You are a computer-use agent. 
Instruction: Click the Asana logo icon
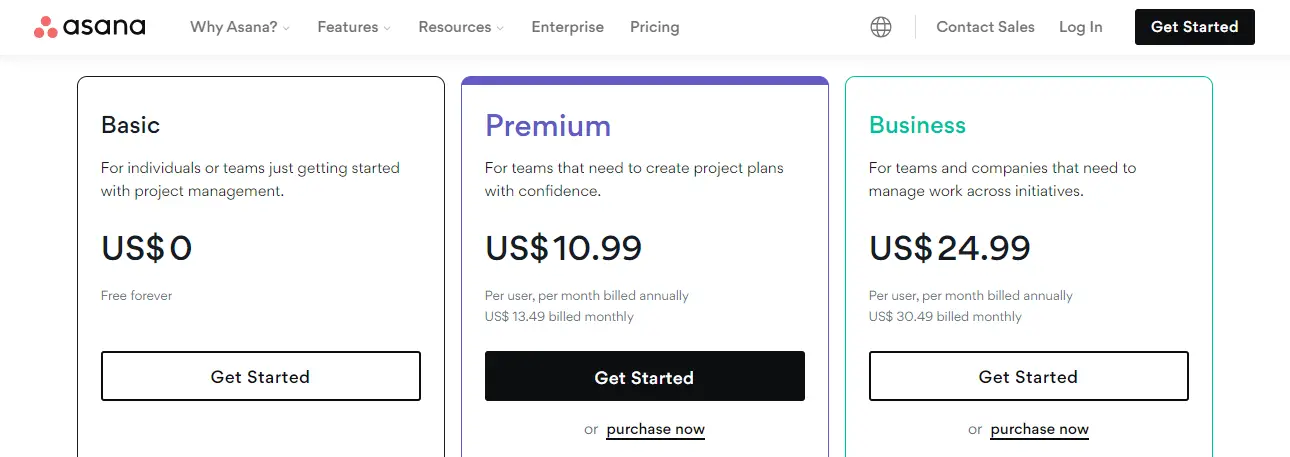point(45,27)
